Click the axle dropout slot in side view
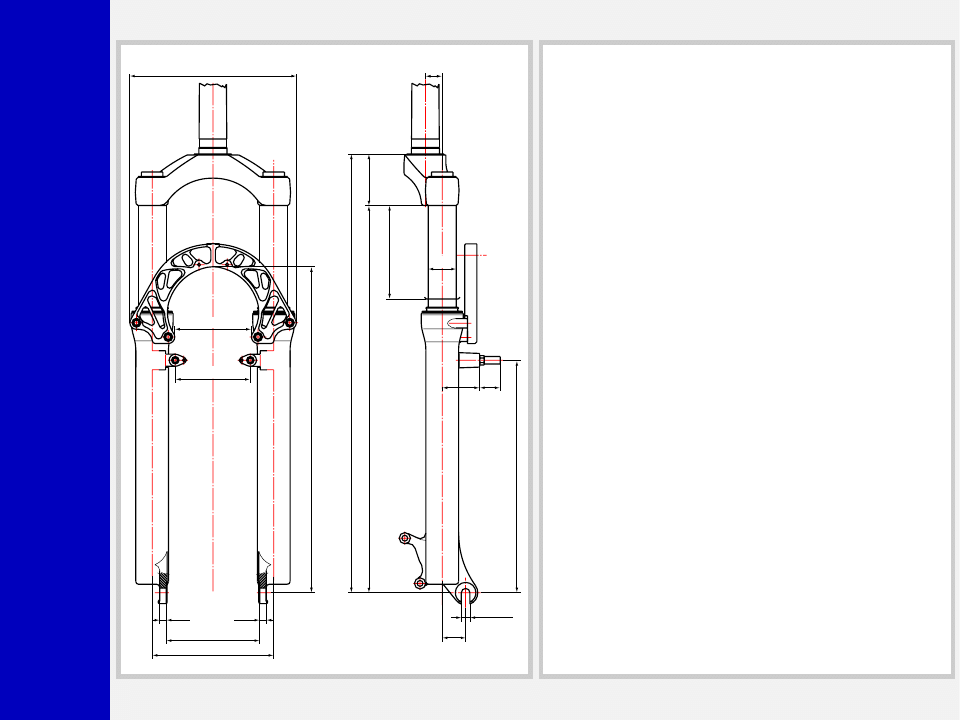The height and width of the screenshot is (720, 960). point(466,595)
